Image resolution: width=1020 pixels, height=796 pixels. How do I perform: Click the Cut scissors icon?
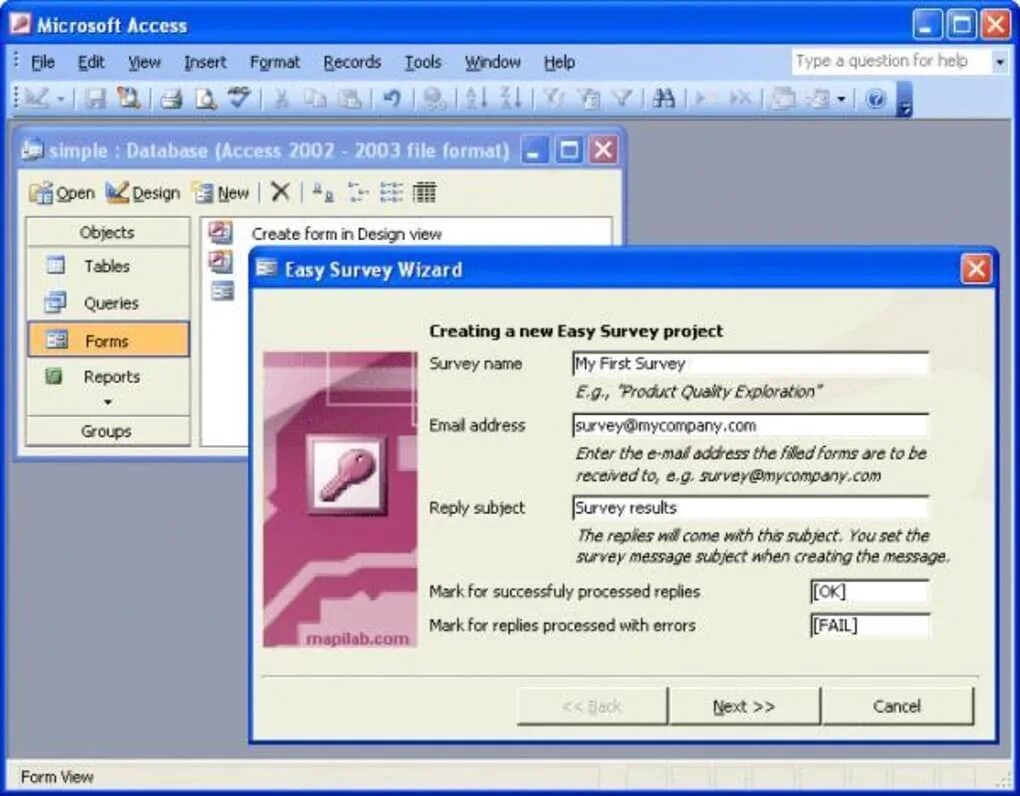282,99
